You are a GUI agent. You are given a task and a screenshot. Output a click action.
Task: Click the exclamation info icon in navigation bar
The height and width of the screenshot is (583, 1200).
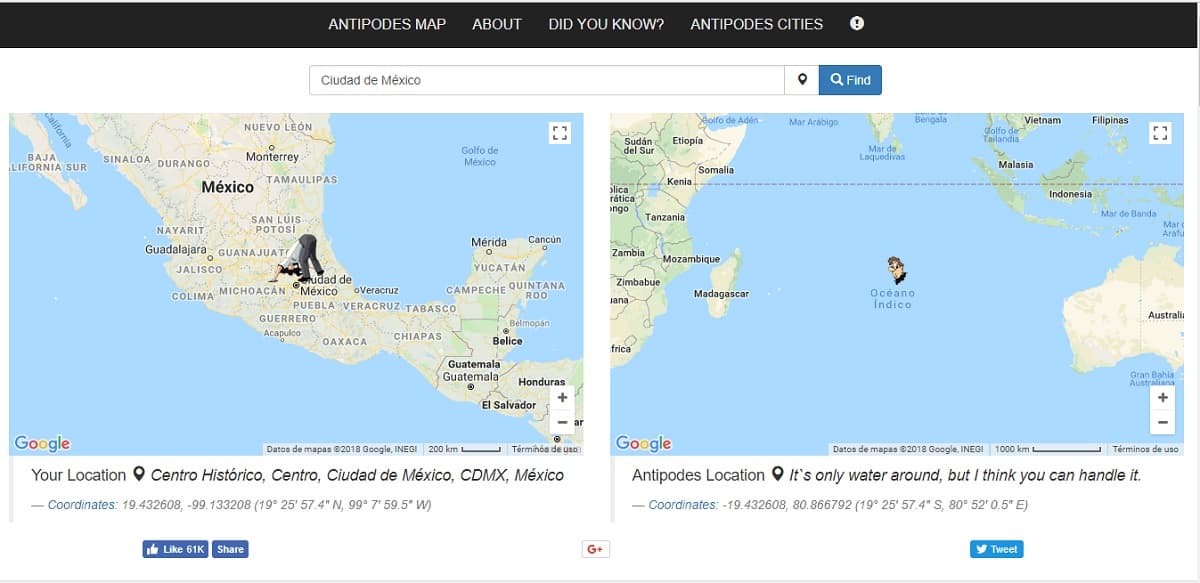[856, 23]
